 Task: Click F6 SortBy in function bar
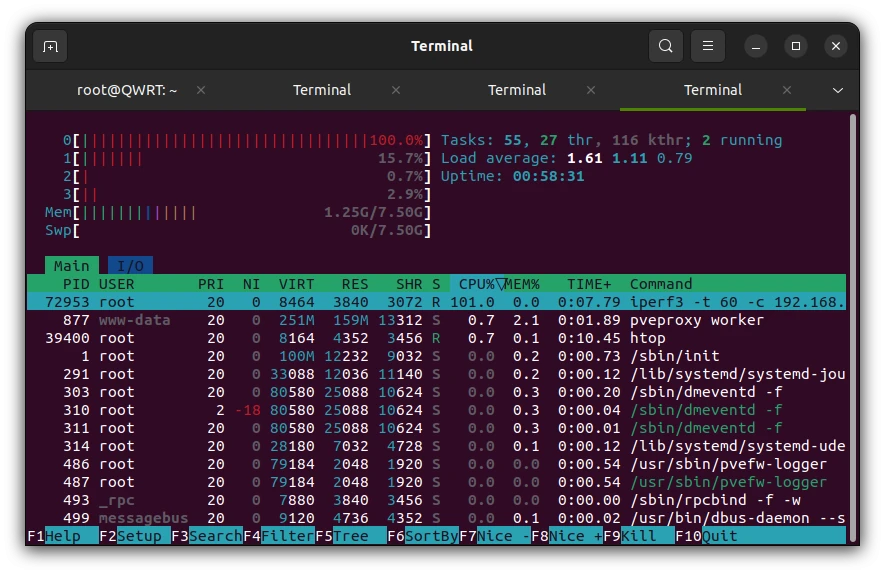click(423, 536)
